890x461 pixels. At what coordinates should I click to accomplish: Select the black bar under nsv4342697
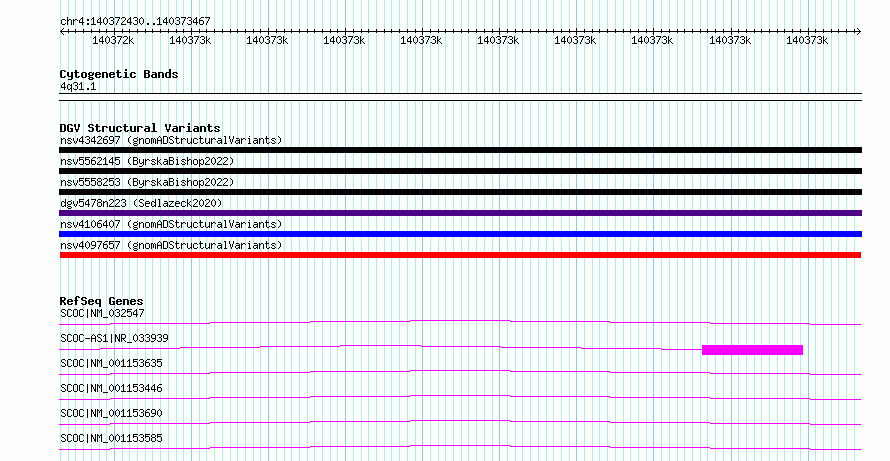click(x=460, y=150)
